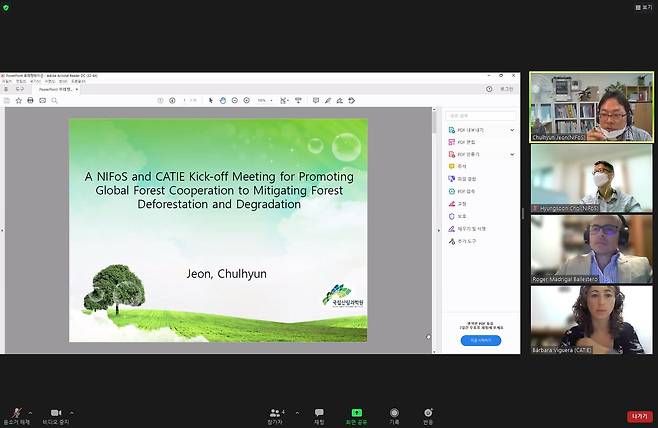Expand arrow next to Participants button

297,413
